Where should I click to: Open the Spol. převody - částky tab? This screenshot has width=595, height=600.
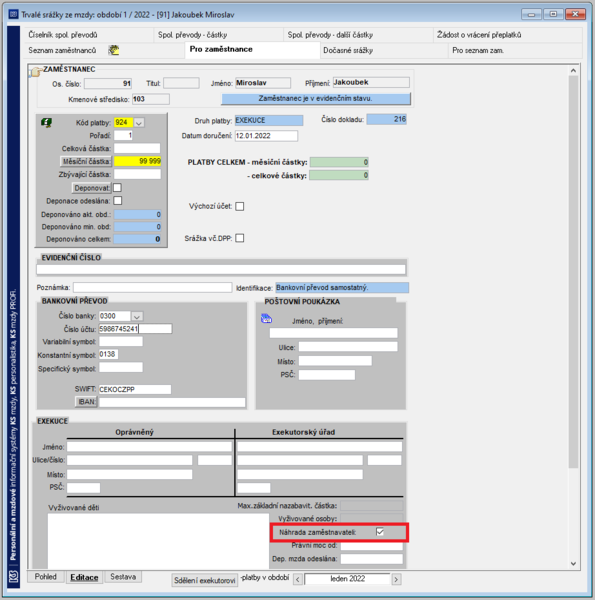(x=192, y=35)
